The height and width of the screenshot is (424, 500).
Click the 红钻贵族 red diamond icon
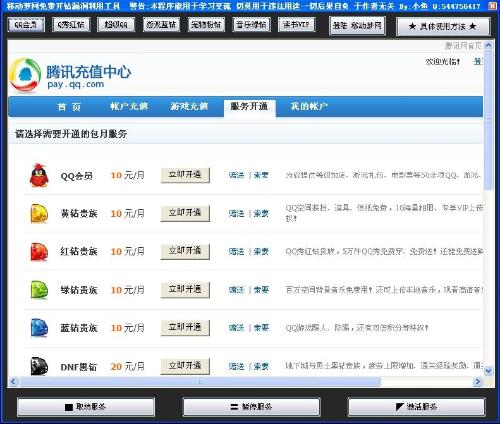pyautogui.click(x=39, y=252)
